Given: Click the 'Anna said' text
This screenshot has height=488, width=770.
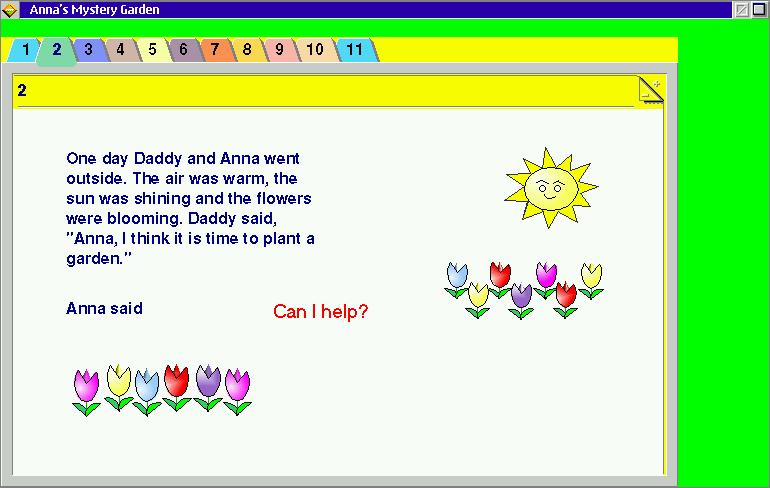Looking at the screenshot, I should pyautogui.click(x=105, y=308).
